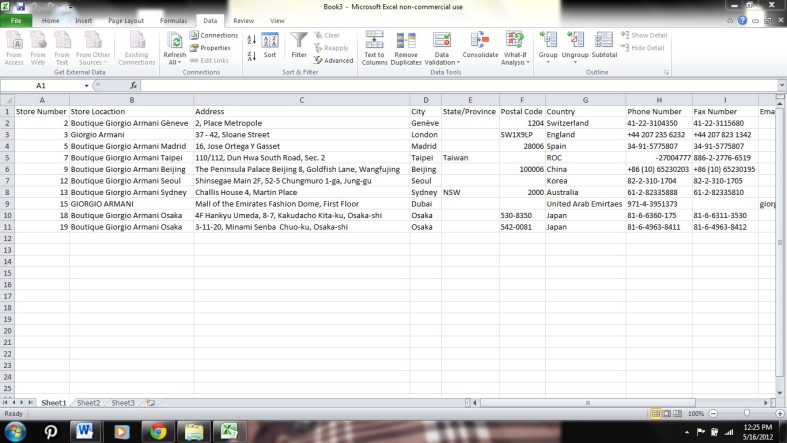Click Edit Links button

tap(209, 60)
